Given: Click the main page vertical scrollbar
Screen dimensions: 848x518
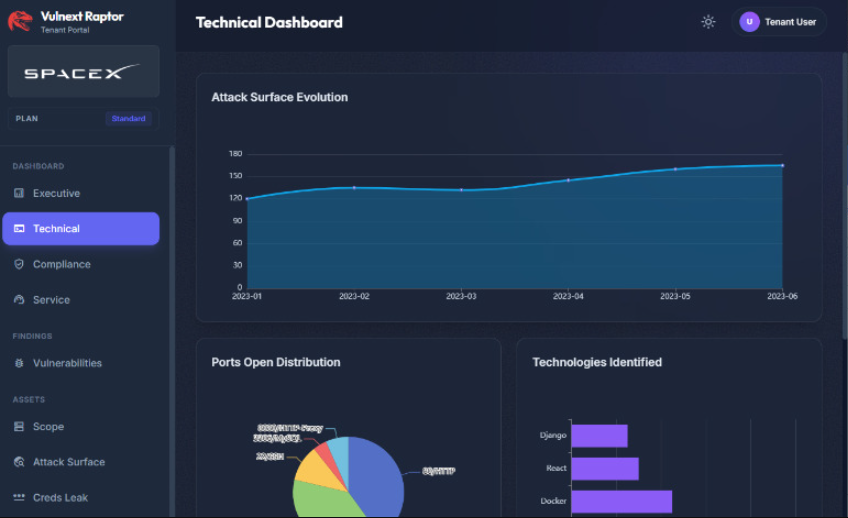Looking at the screenshot, I should 845,196.
